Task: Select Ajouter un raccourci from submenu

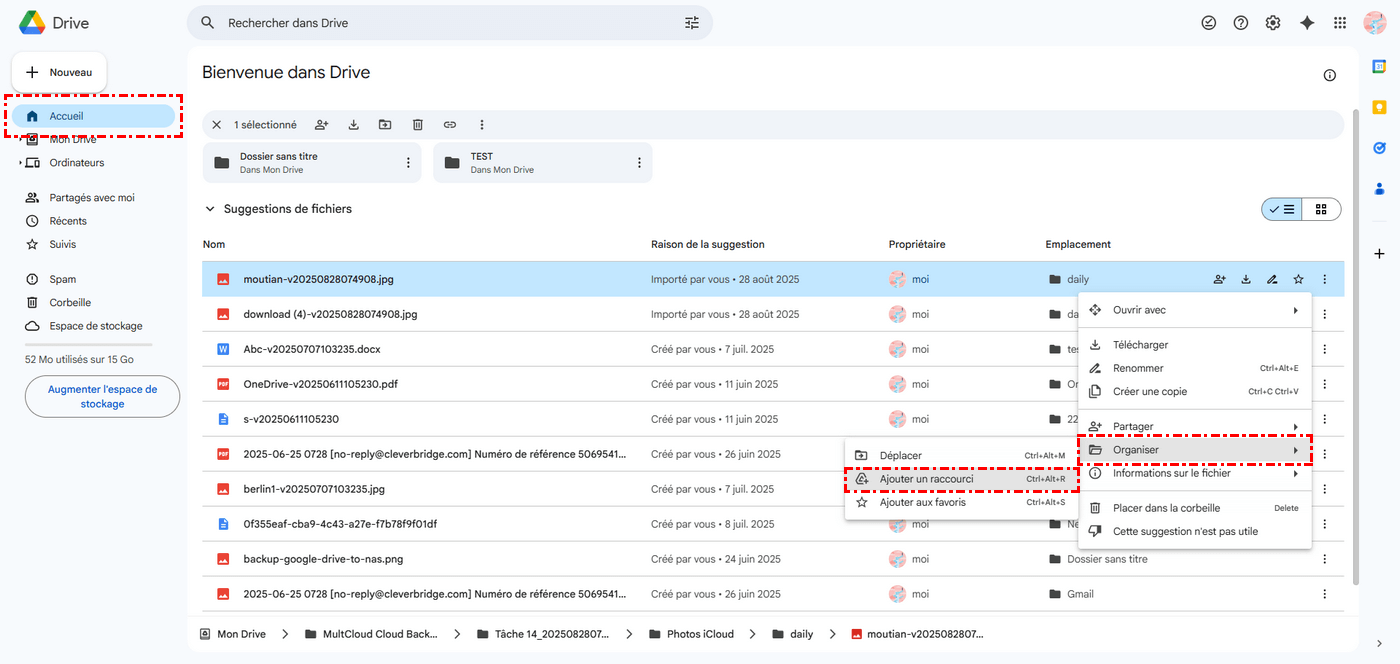Action: (x=926, y=479)
